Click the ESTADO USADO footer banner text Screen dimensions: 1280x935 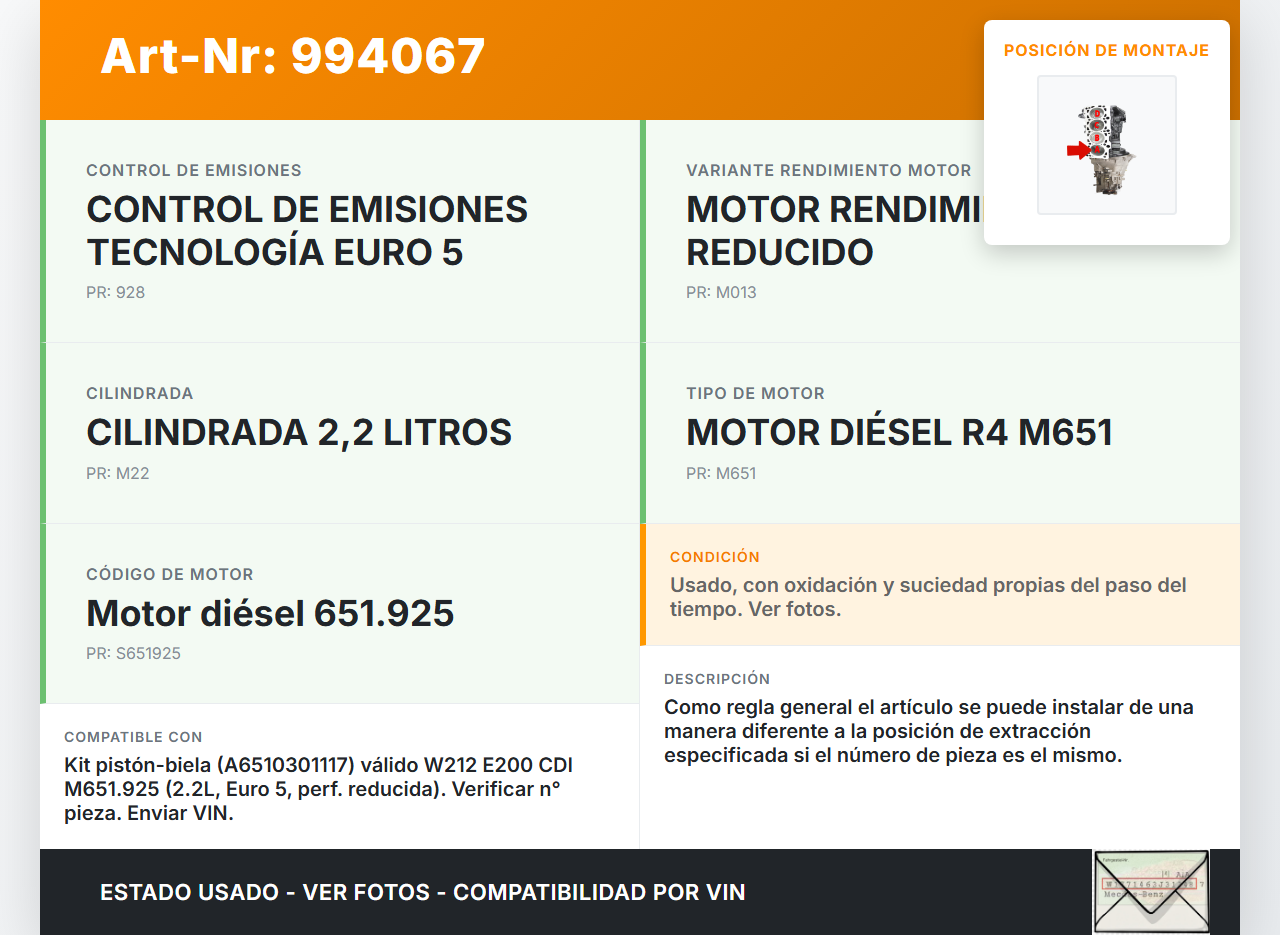(422, 892)
